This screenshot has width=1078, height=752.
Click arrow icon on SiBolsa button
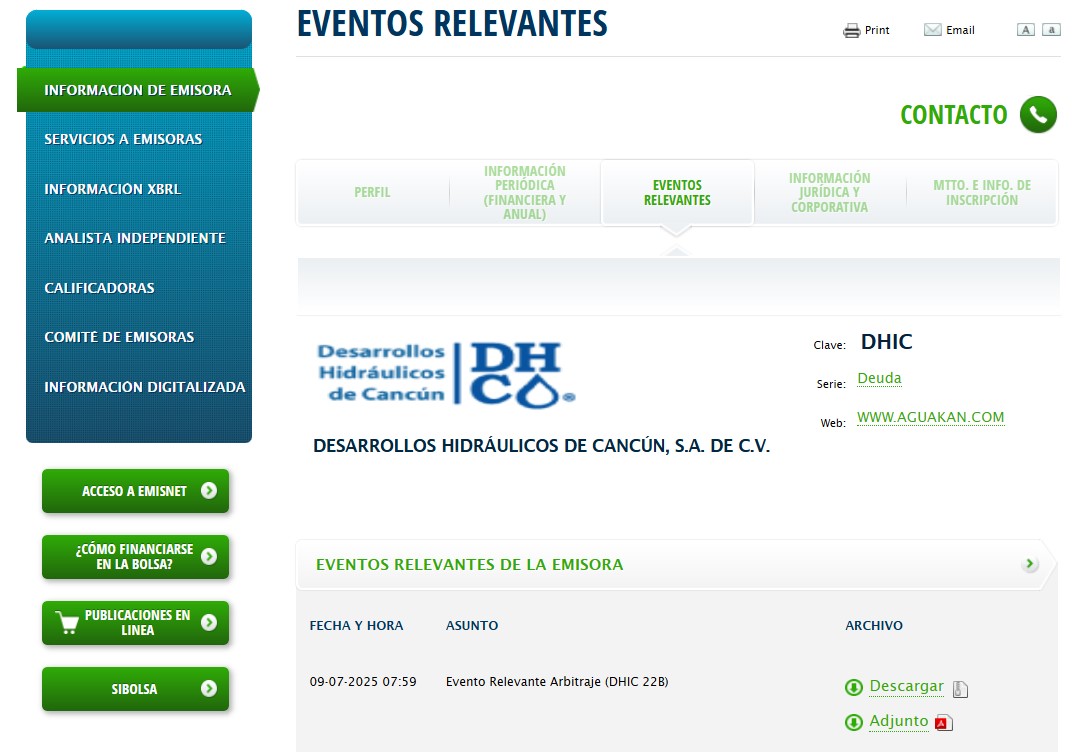208,688
